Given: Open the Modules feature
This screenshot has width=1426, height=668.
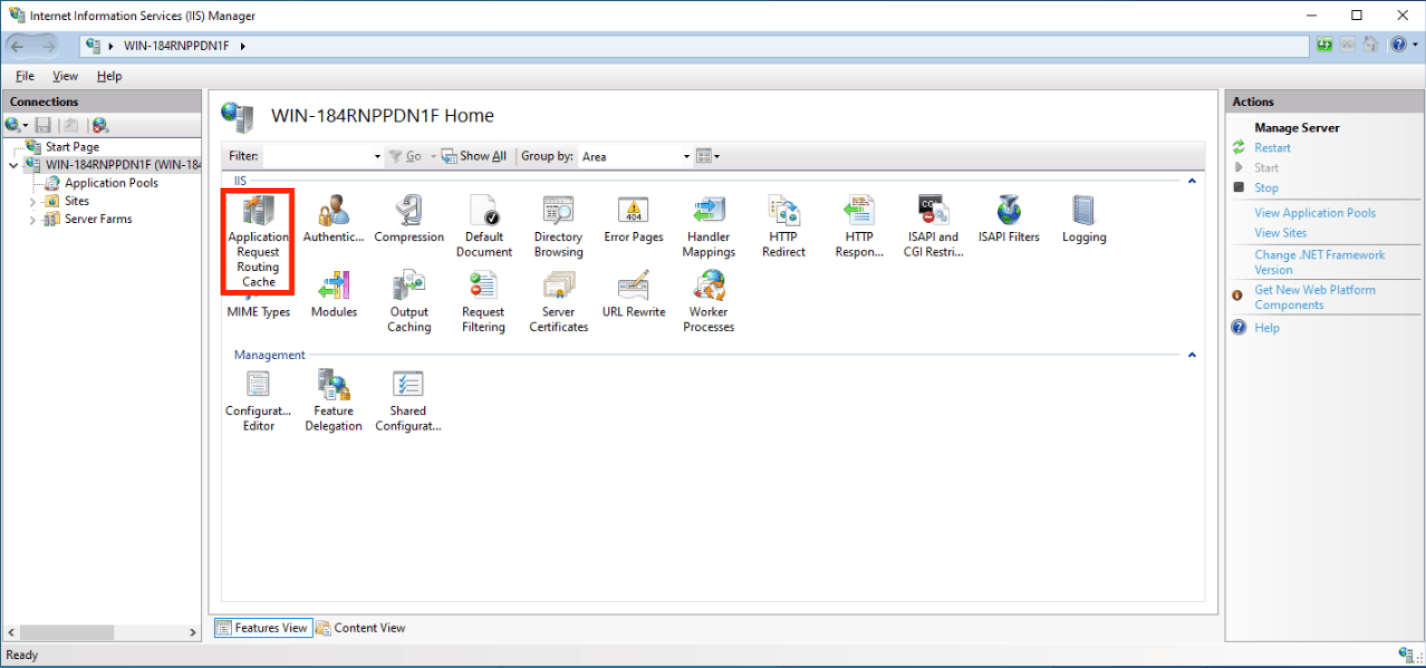Looking at the screenshot, I should pyautogui.click(x=334, y=295).
